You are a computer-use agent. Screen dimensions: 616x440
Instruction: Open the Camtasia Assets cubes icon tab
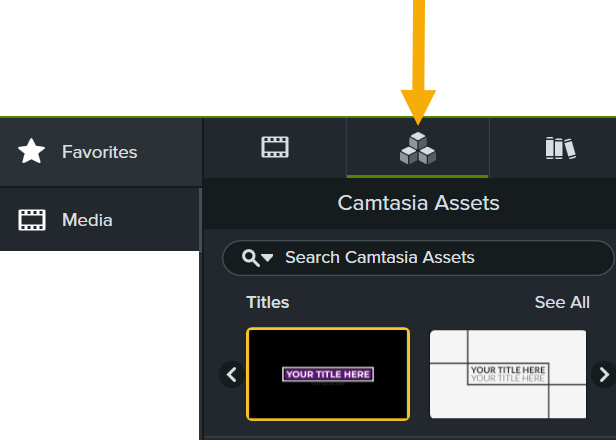coord(418,148)
